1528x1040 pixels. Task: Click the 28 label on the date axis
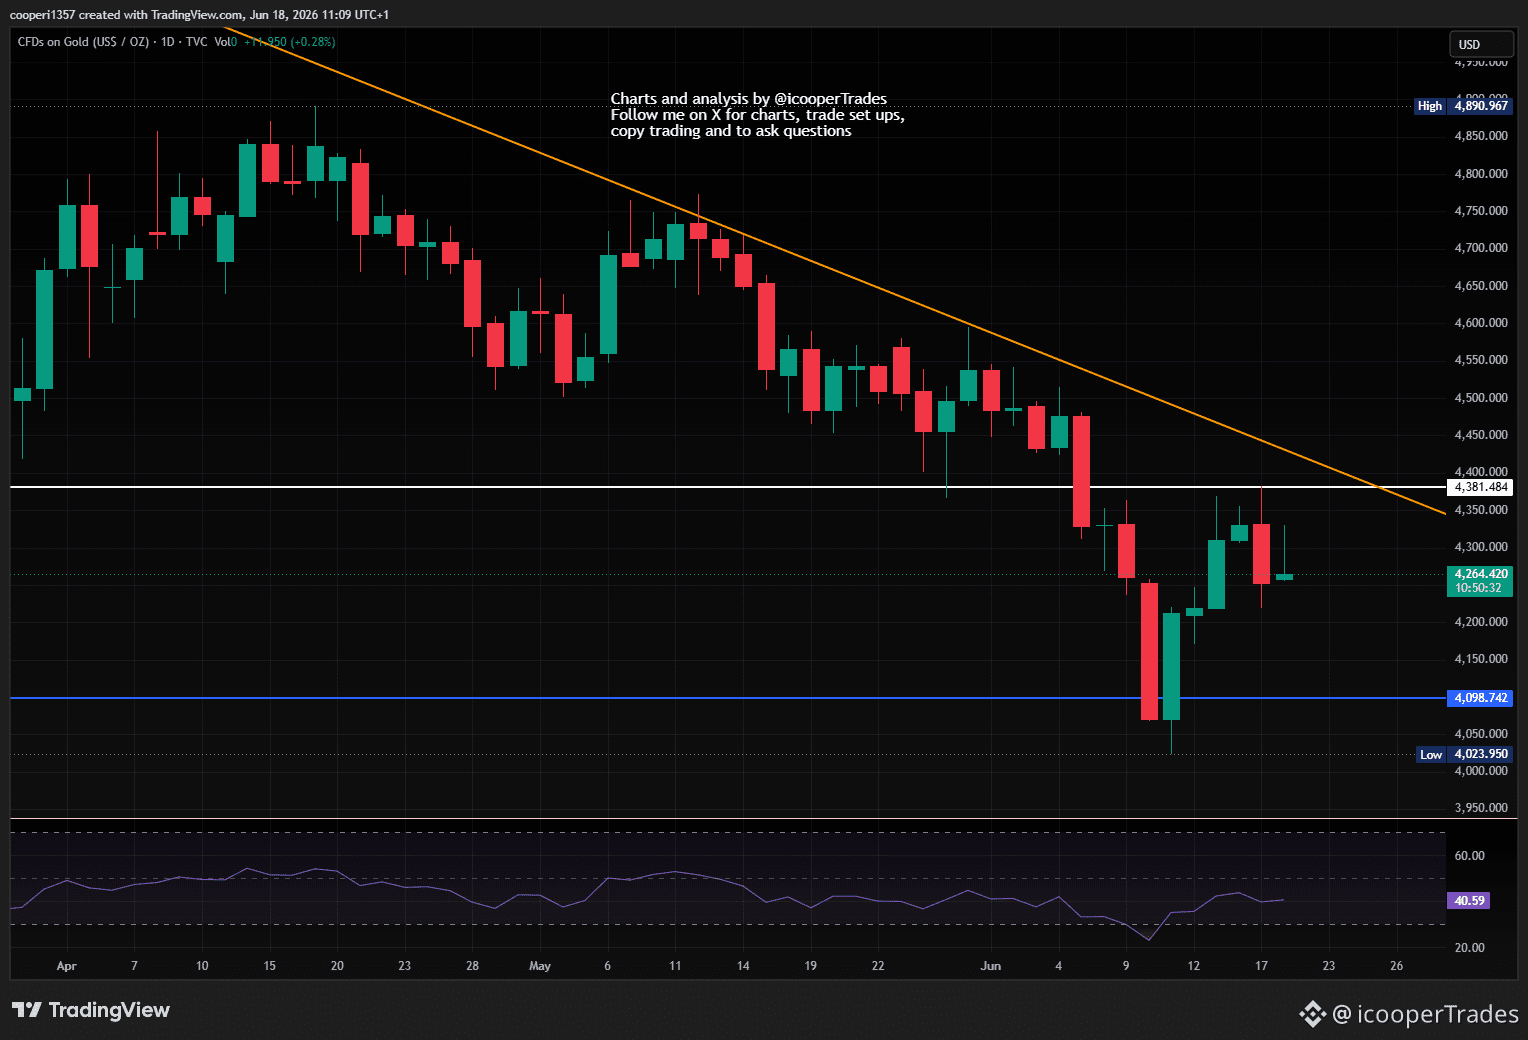click(x=473, y=966)
